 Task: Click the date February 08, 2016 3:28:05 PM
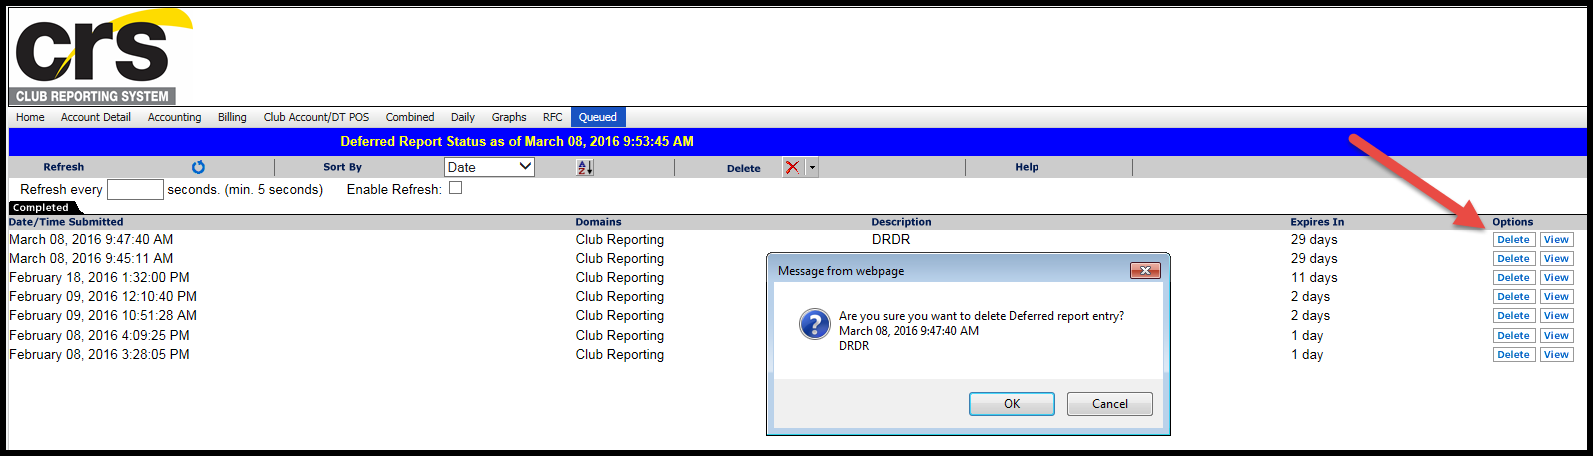(x=99, y=355)
